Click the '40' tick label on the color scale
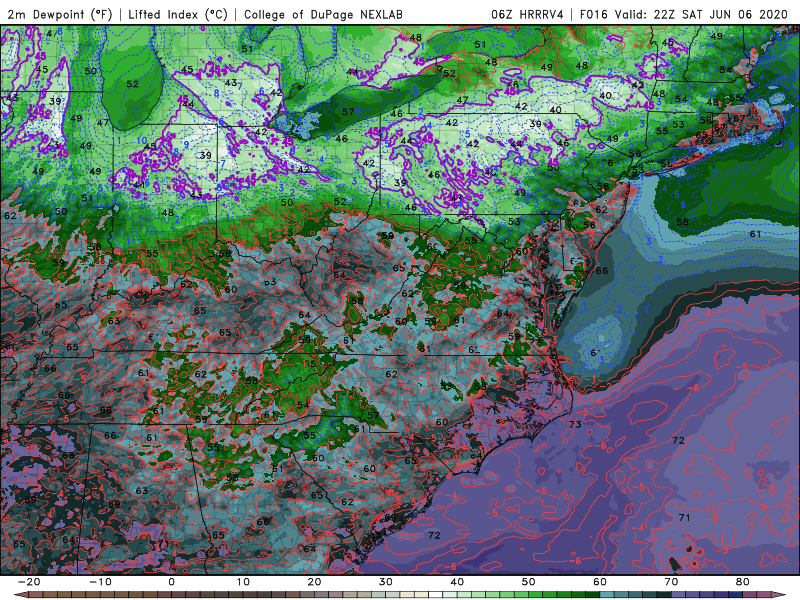The width and height of the screenshot is (800, 600). 457,582
